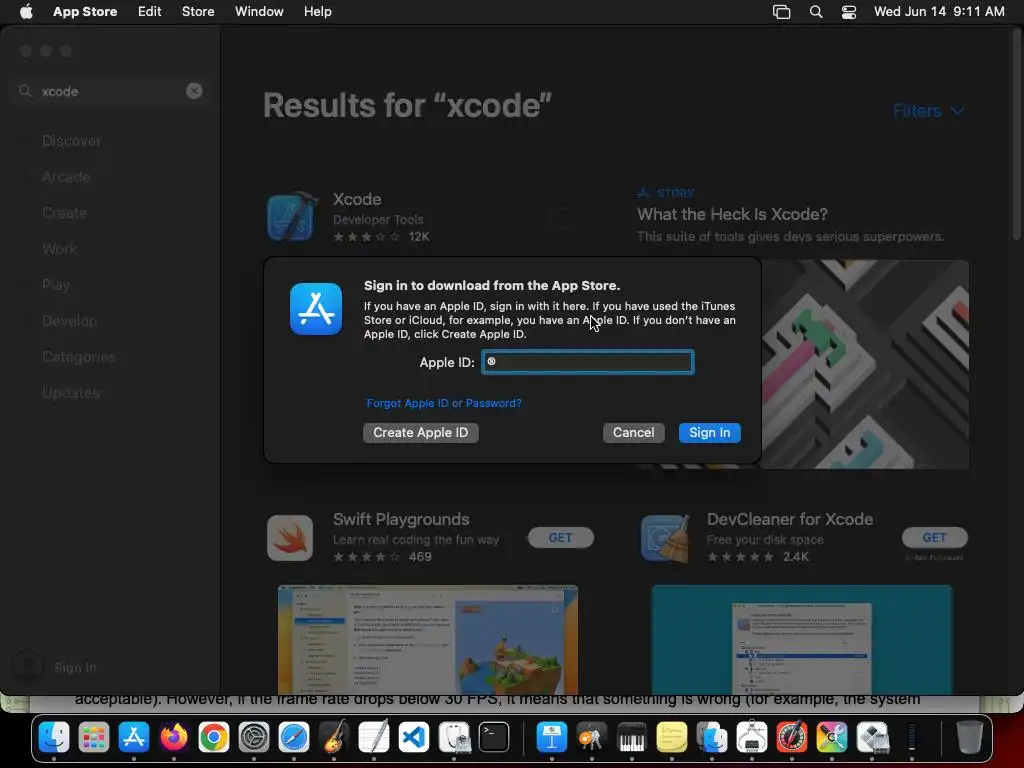Open the Window menu
Screen dimensions: 1024x768
(x=259, y=12)
